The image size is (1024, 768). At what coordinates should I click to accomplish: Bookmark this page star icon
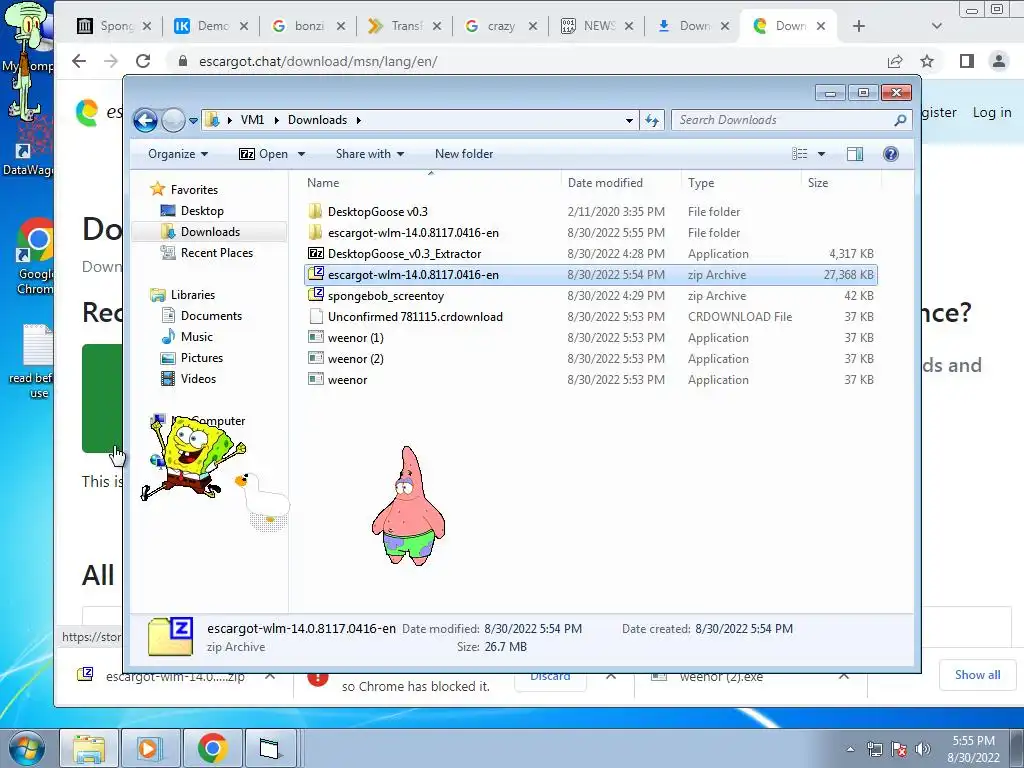coord(927,61)
